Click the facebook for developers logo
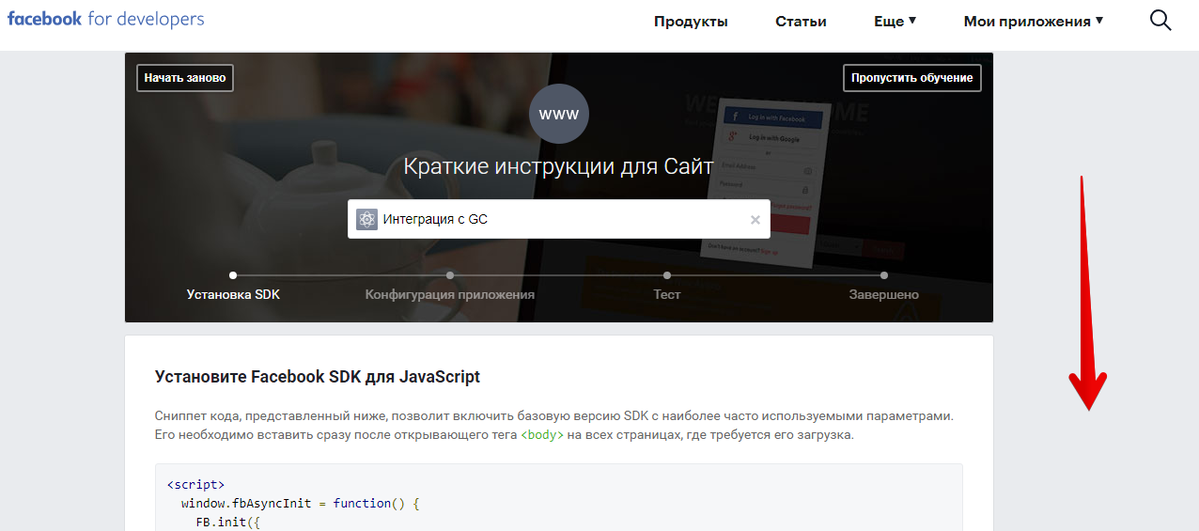Viewport: 1199px width, 531px height. coord(106,19)
